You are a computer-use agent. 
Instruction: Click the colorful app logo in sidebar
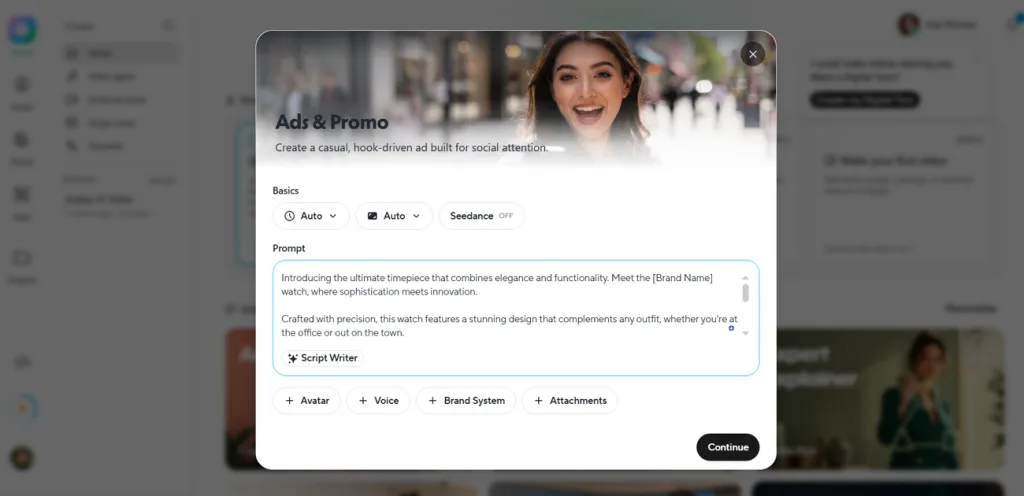tap(22, 31)
